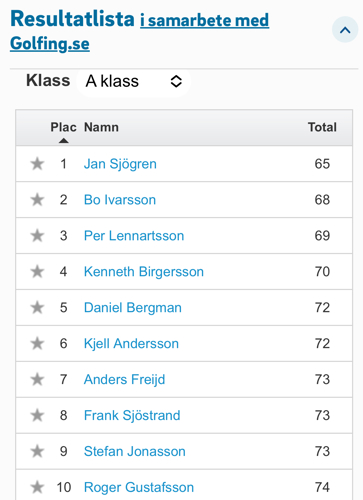View Kenneth Birgersson's result details
Image resolution: width=363 pixels, height=500 pixels.
(144, 272)
